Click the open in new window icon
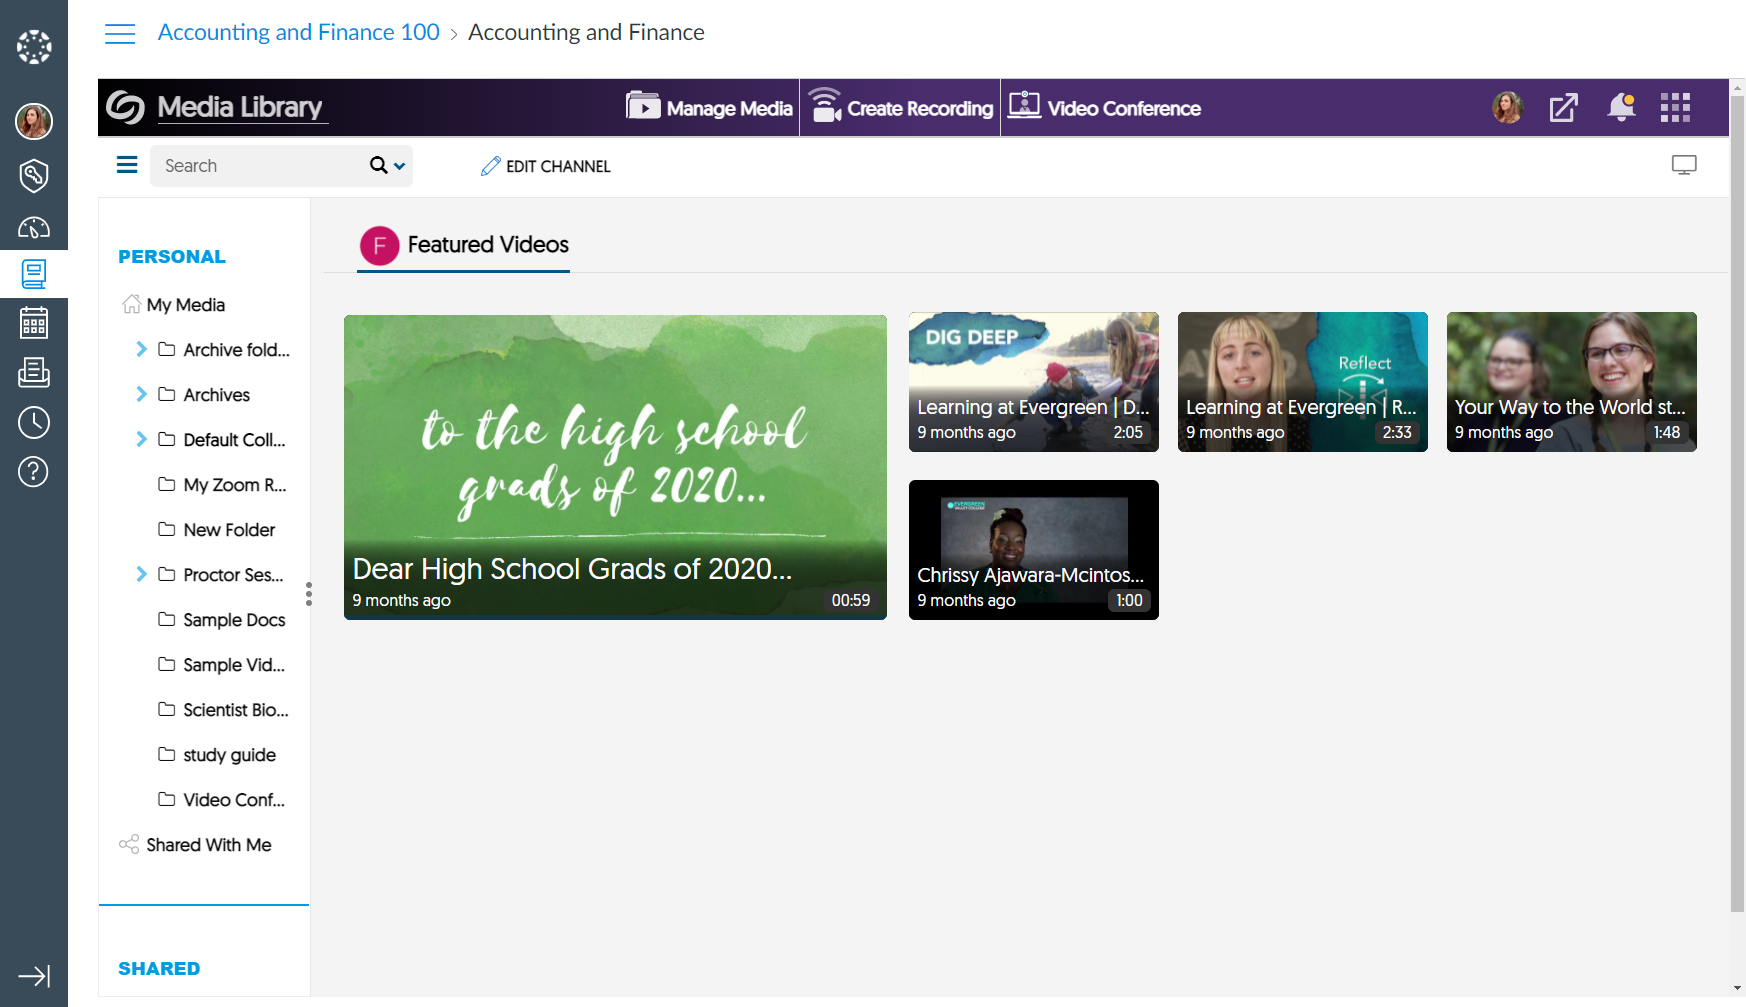 tap(1563, 107)
